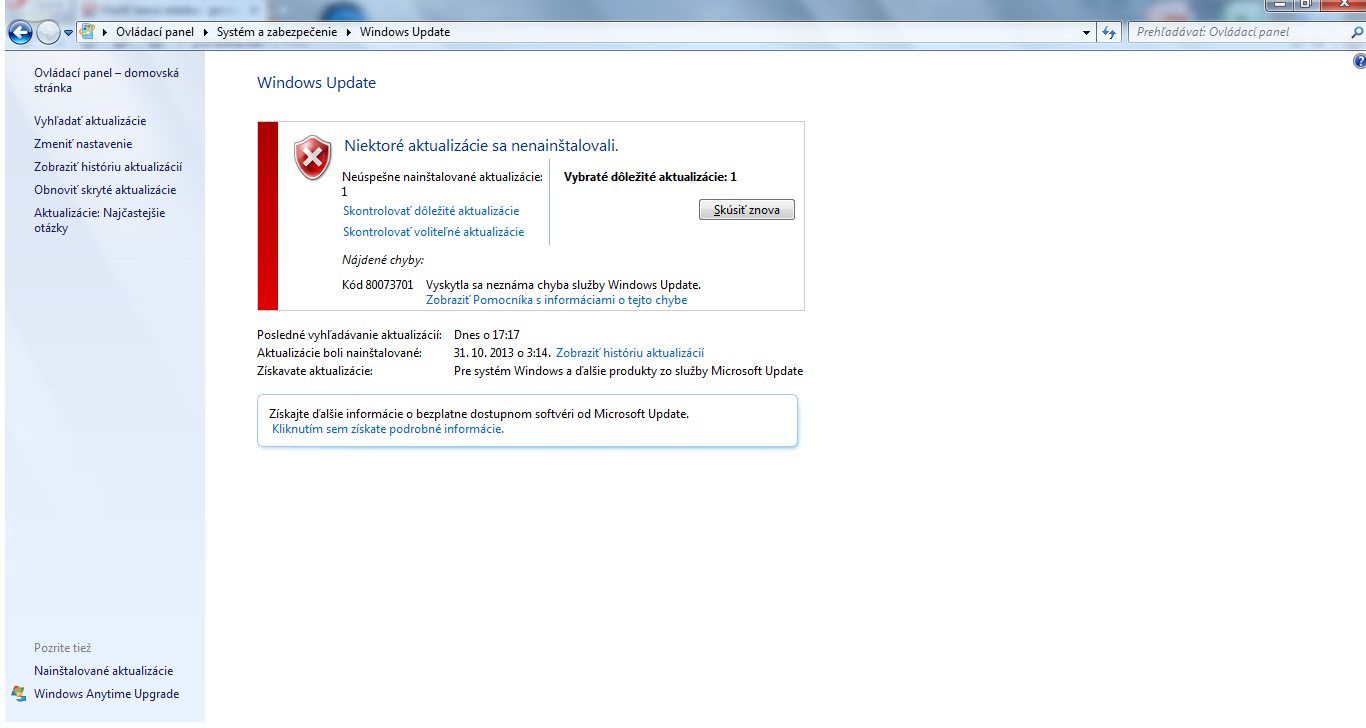This screenshot has width=1366, height=728.
Task: Click the Získajte ďalšie informácie o bezplatne dostupnom softvéri text
Action: tap(479, 413)
